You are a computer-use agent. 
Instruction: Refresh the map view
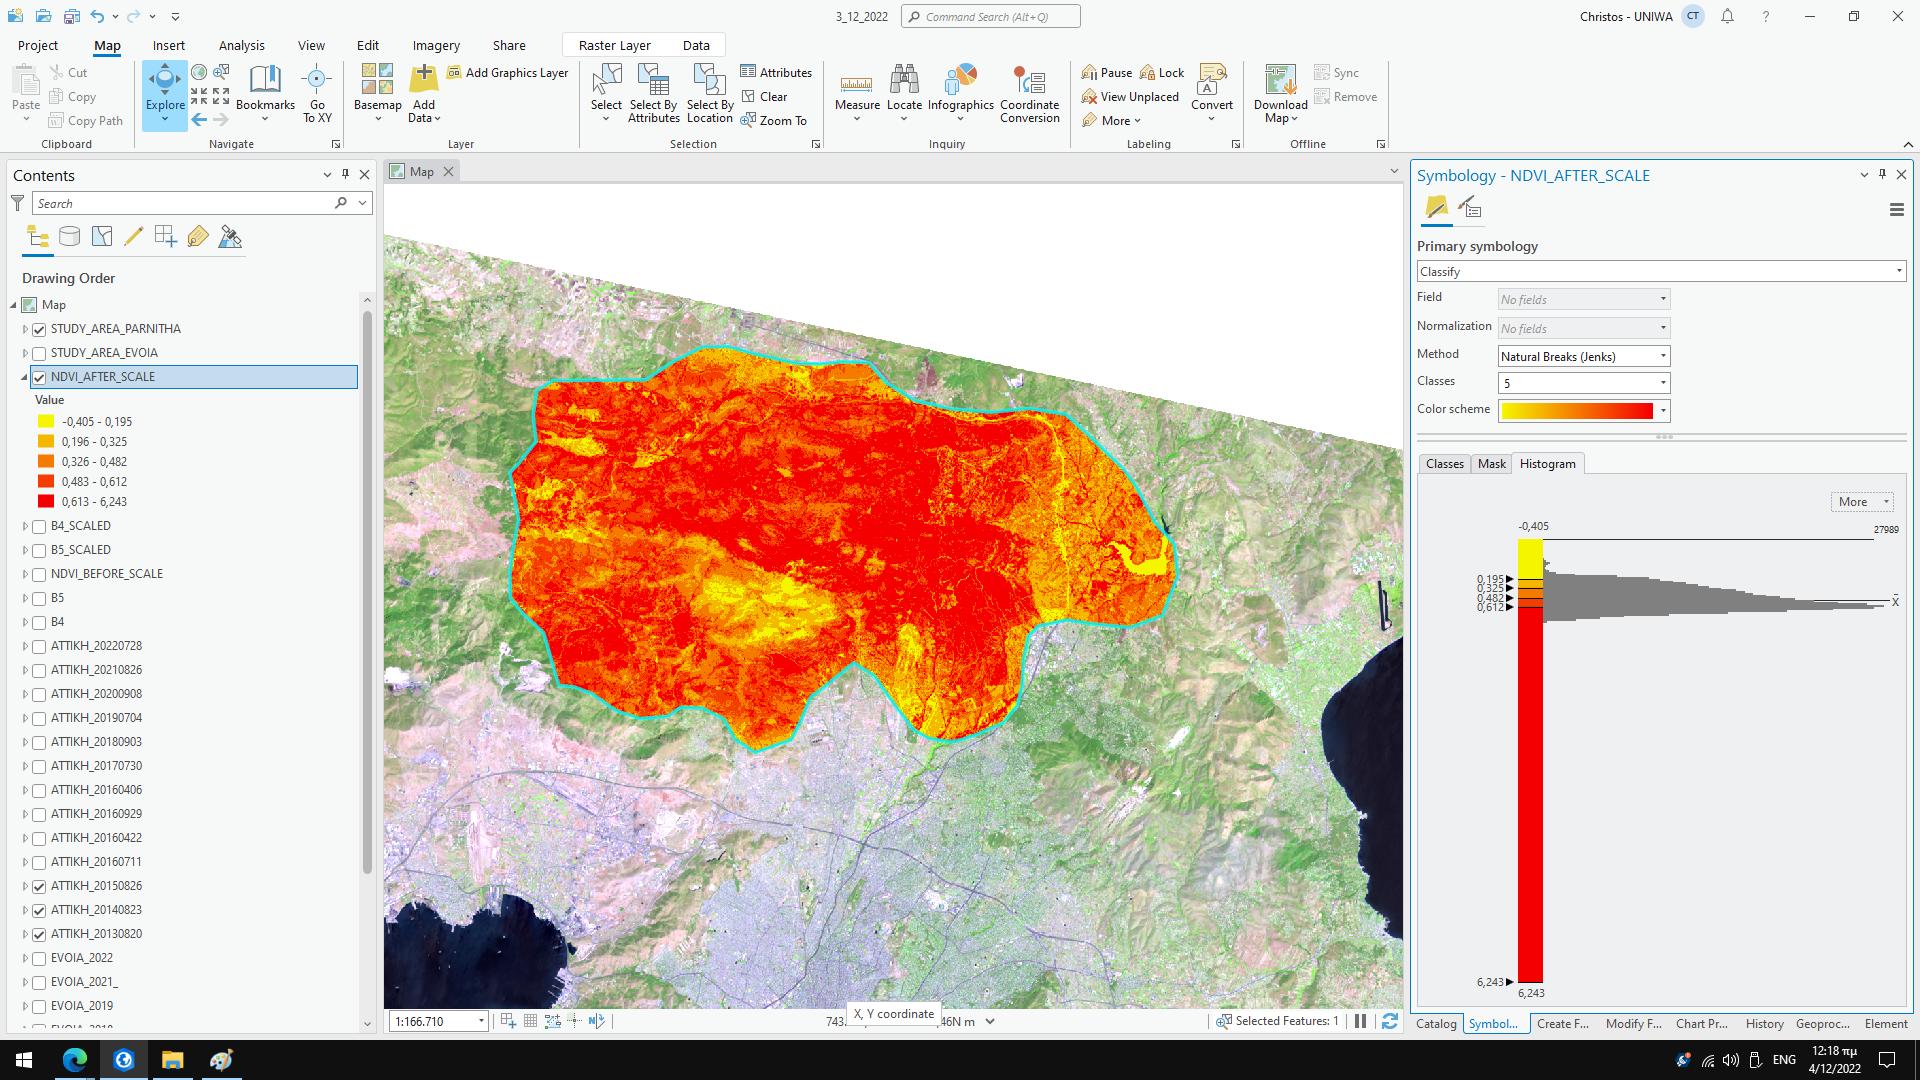point(1389,1021)
